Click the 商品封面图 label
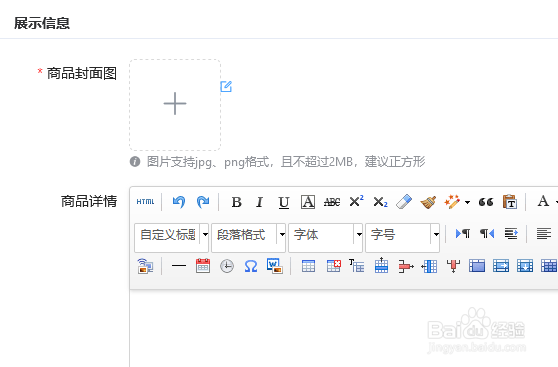 tap(82, 73)
